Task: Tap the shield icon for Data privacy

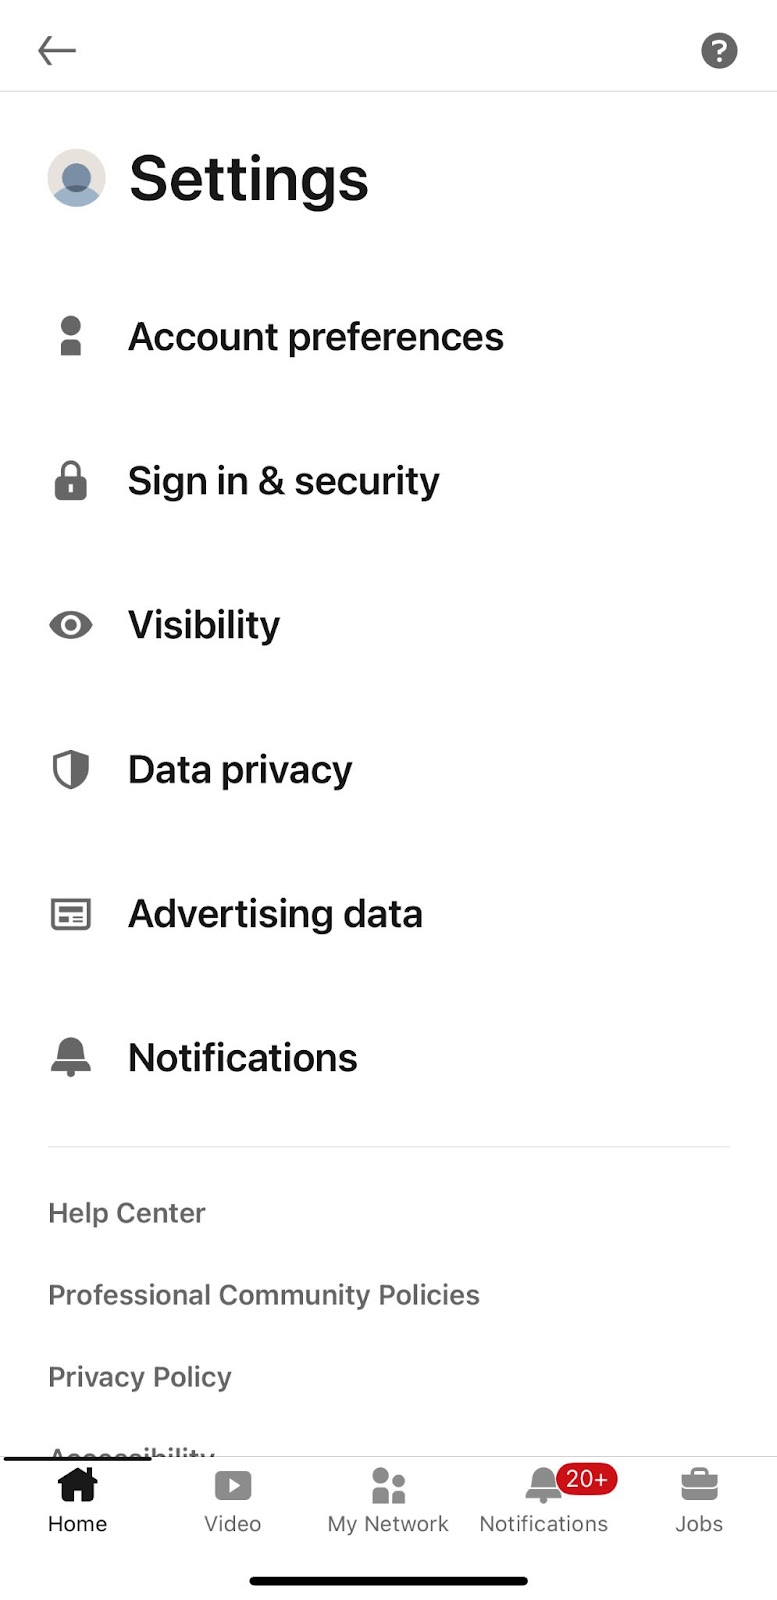Action: coord(70,769)
